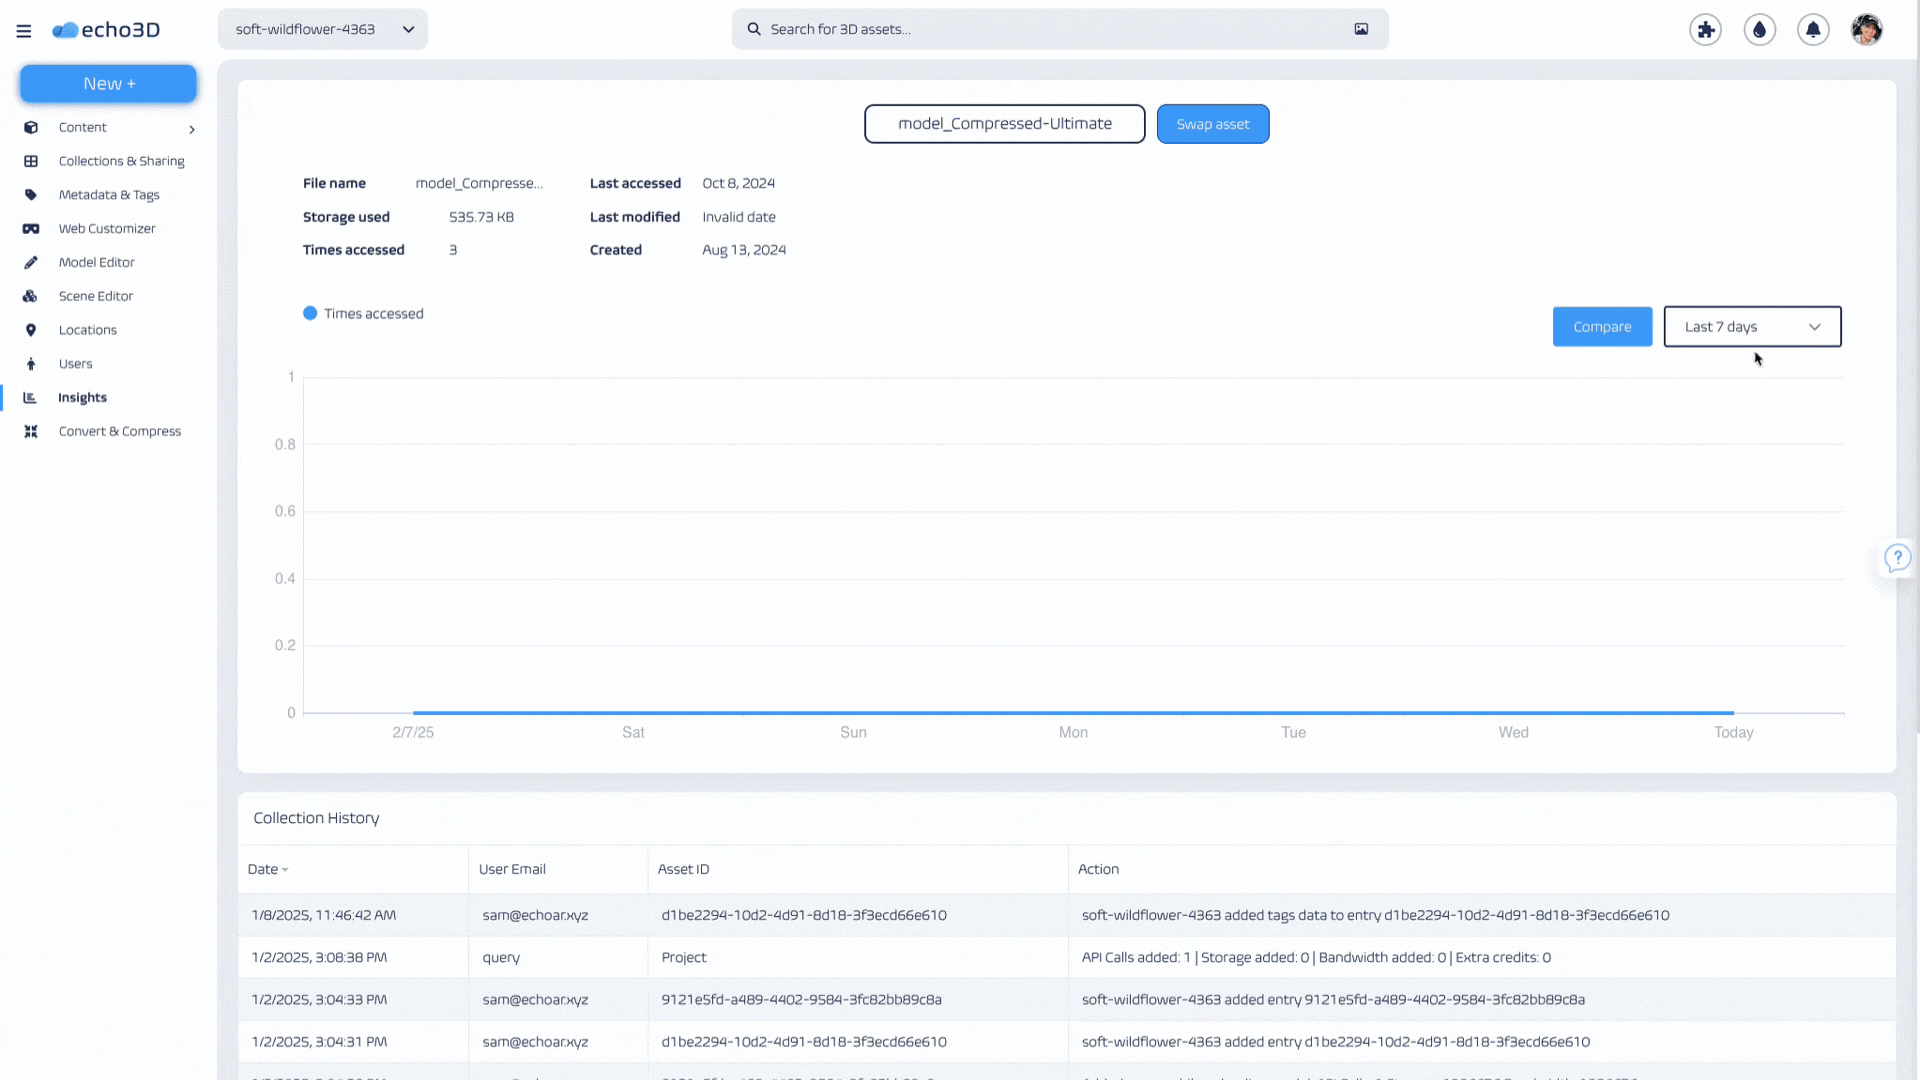Screen dimensions: 1920x1080
Task: Click the notifications bell icon
Action: coord(1813,29)
